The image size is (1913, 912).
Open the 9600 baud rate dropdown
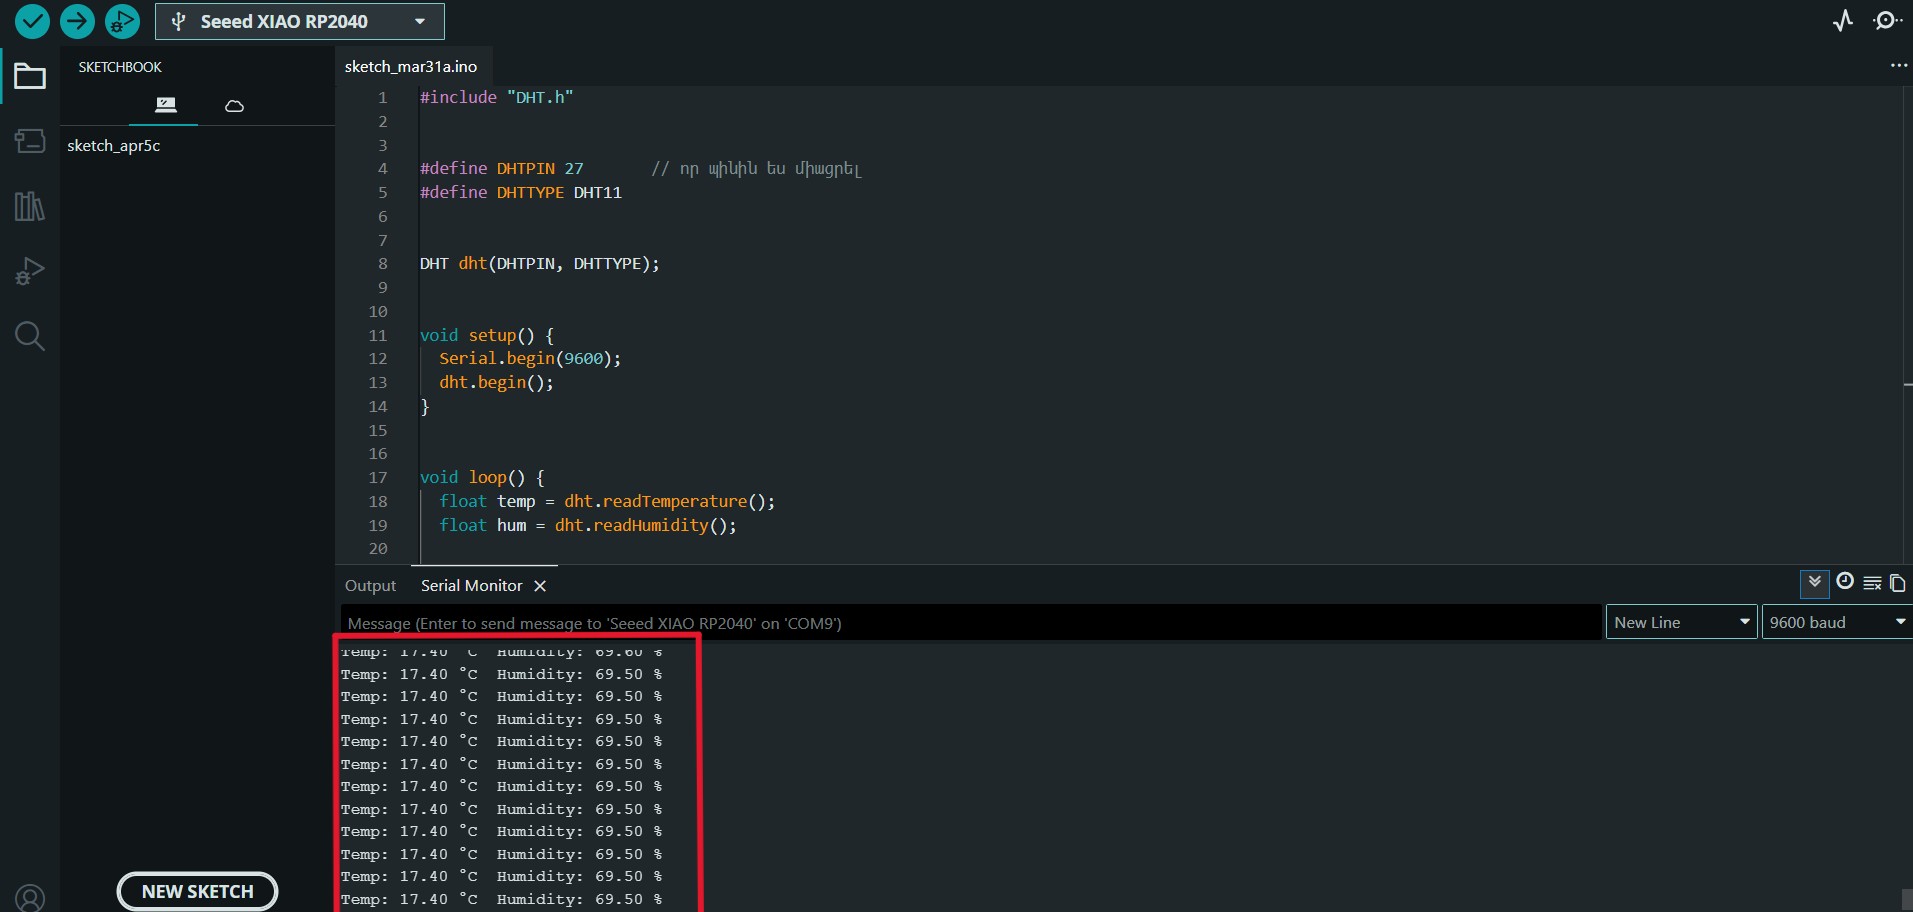1836,622
